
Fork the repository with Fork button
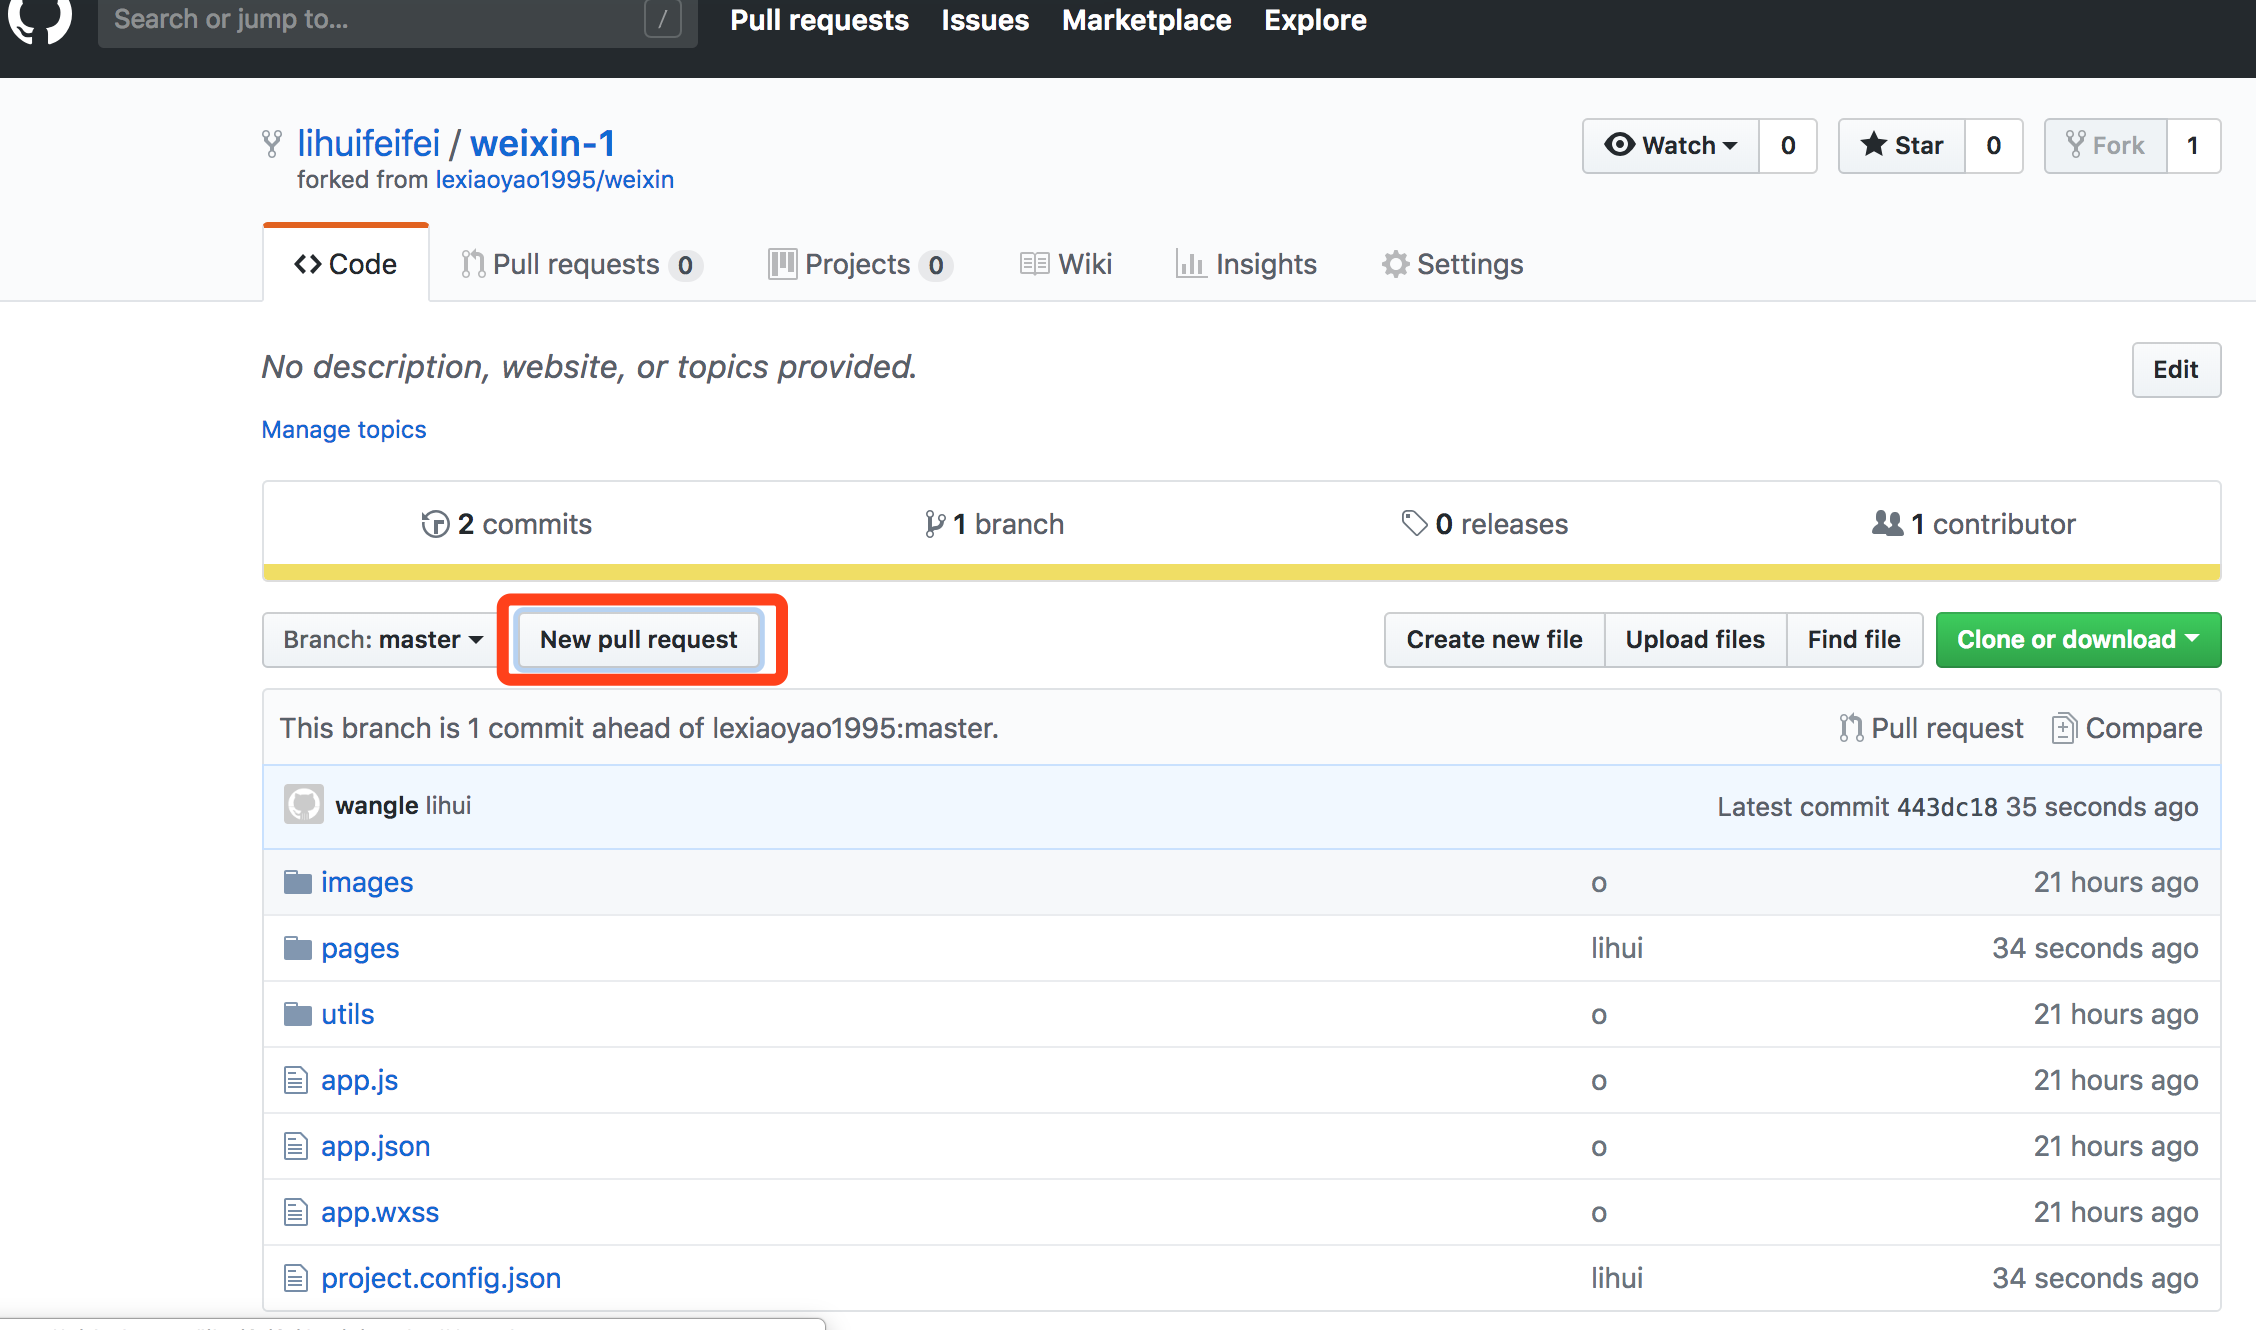[2106, 146]
